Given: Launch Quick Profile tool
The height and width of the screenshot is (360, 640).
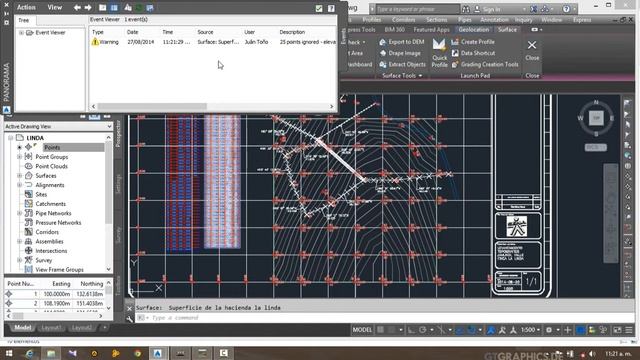Looking at the screenshot, I should point(439,53).
